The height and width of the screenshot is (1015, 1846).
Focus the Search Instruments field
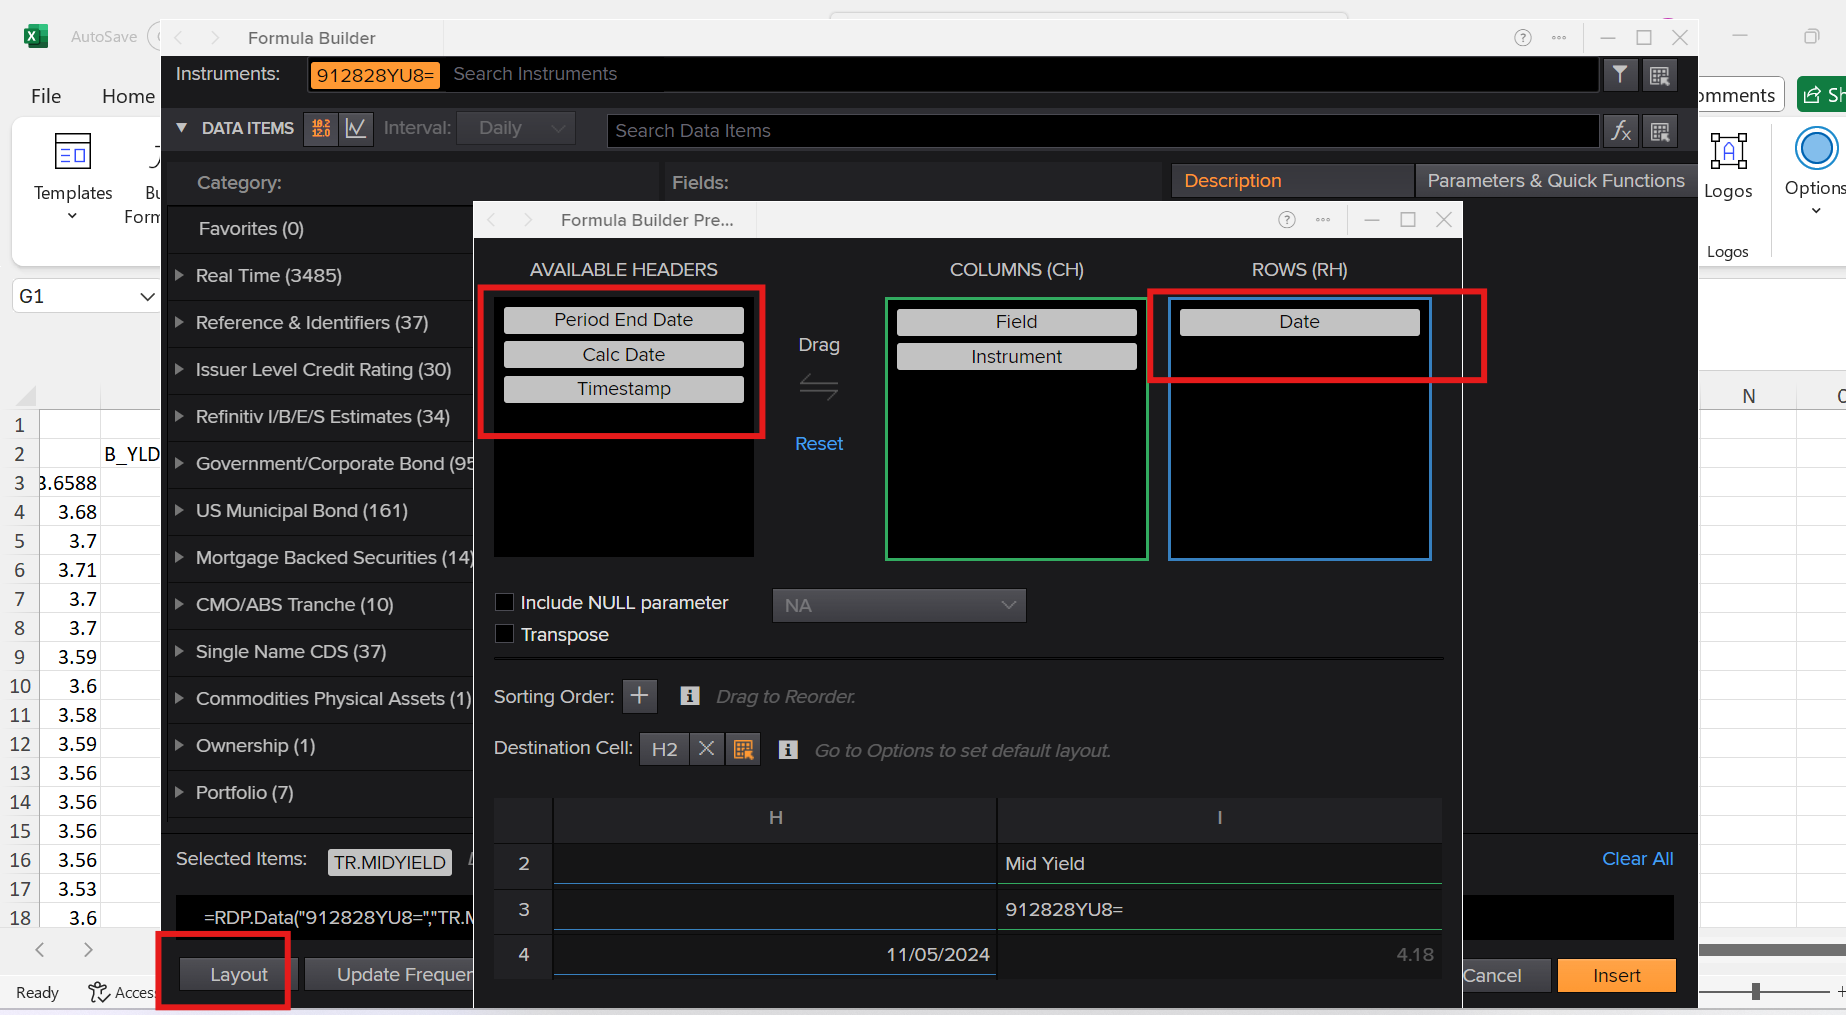tap(1020, 74)
